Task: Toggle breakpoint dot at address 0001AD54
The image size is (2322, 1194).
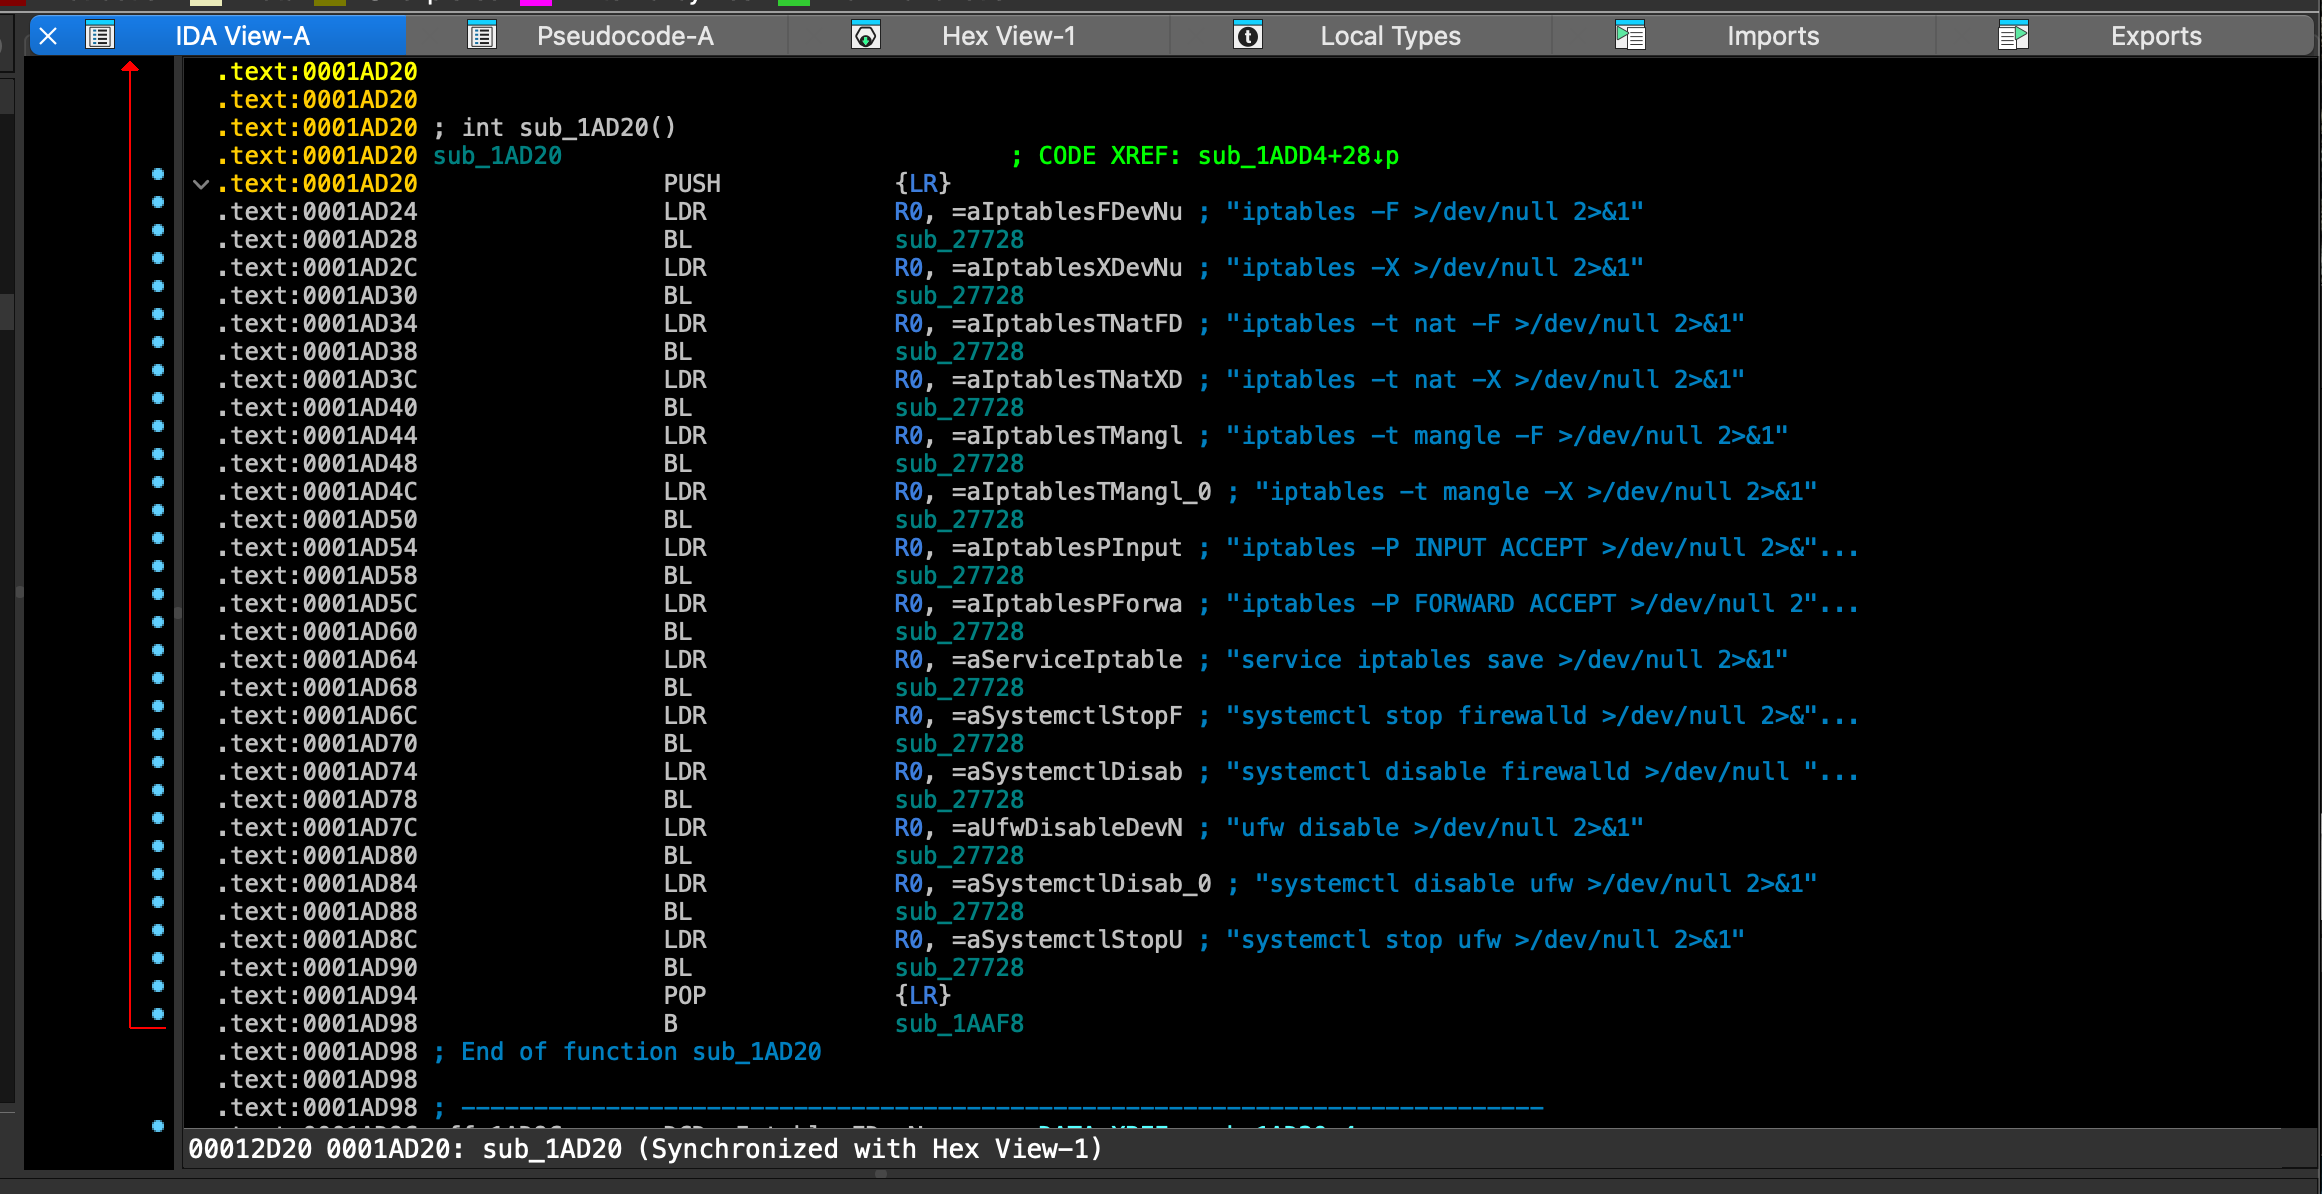Action: (158, 539)
